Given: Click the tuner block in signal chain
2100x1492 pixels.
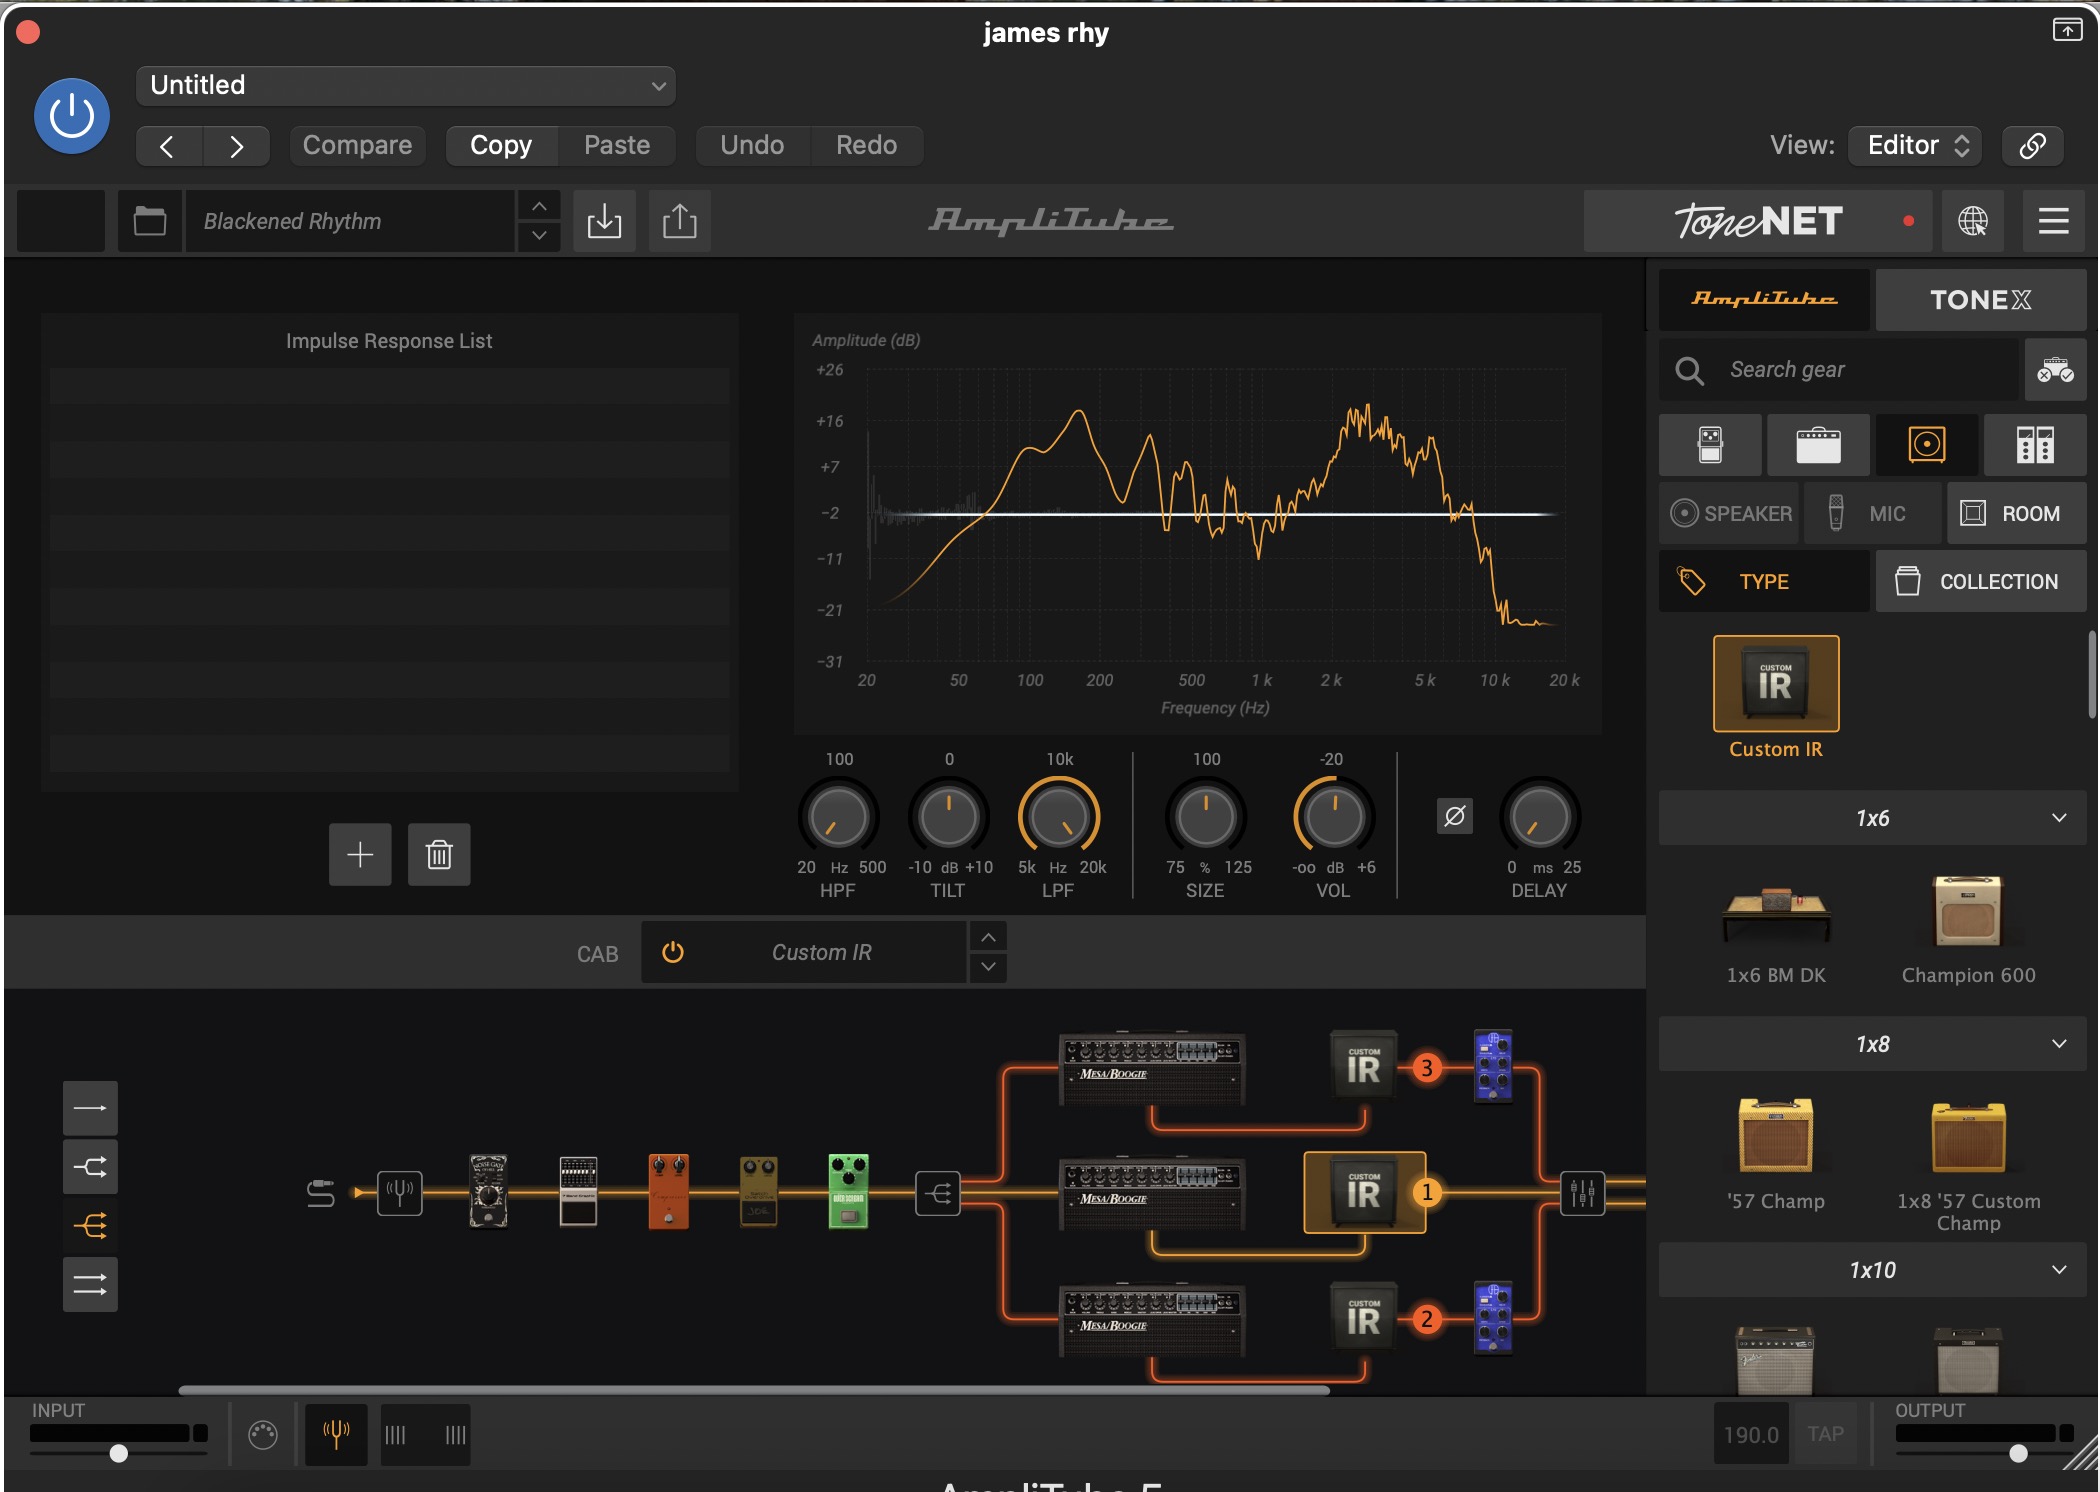Looking at the screenshot, I should 400,1193.
